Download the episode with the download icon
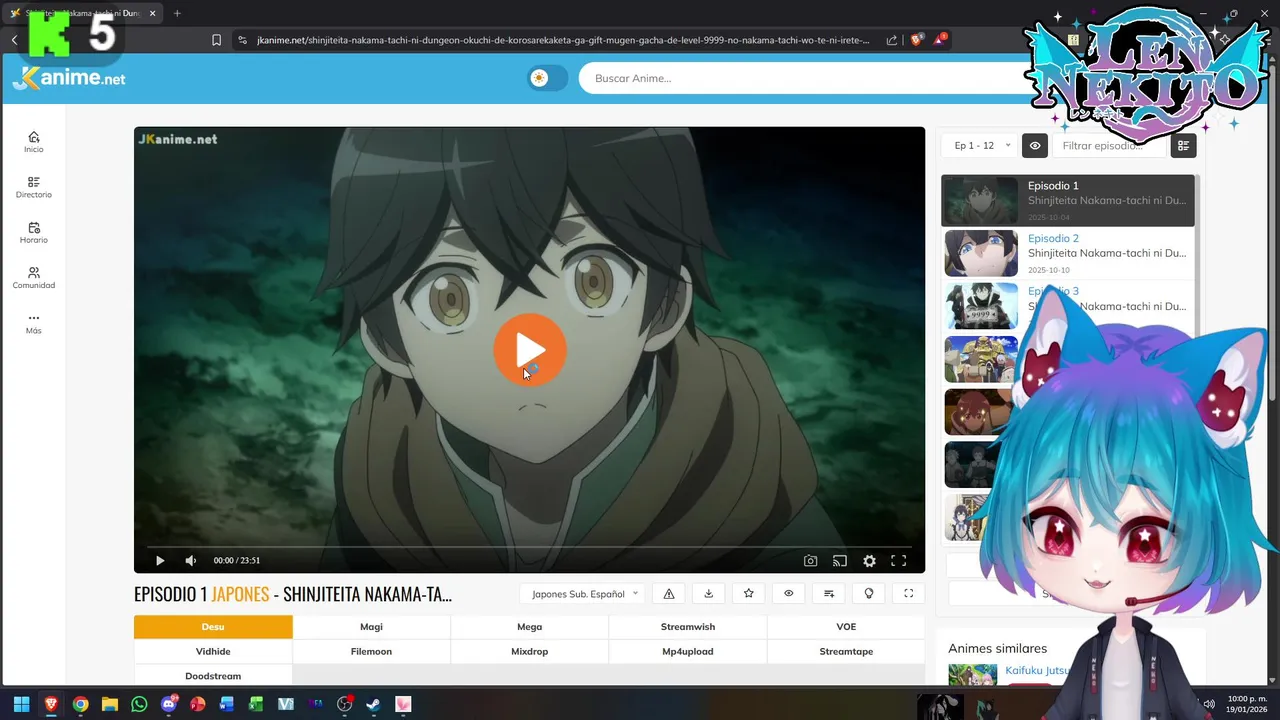The height and width of the screenshot is (720, 1280). [709, 594]
